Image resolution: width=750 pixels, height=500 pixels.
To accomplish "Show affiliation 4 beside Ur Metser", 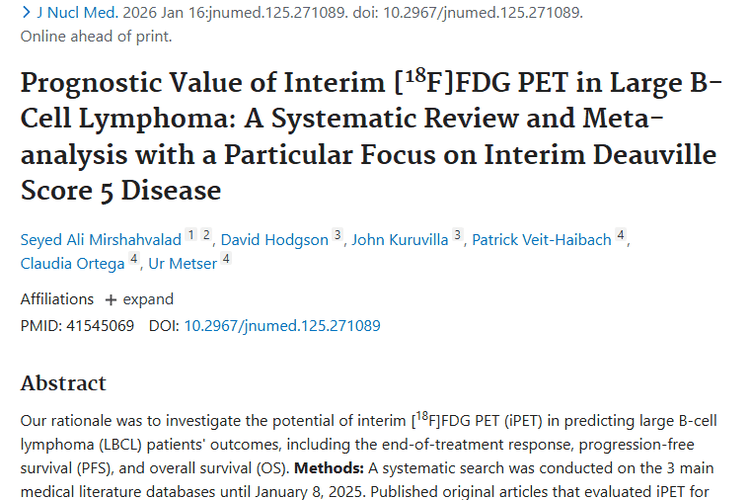I will (226, 260).
